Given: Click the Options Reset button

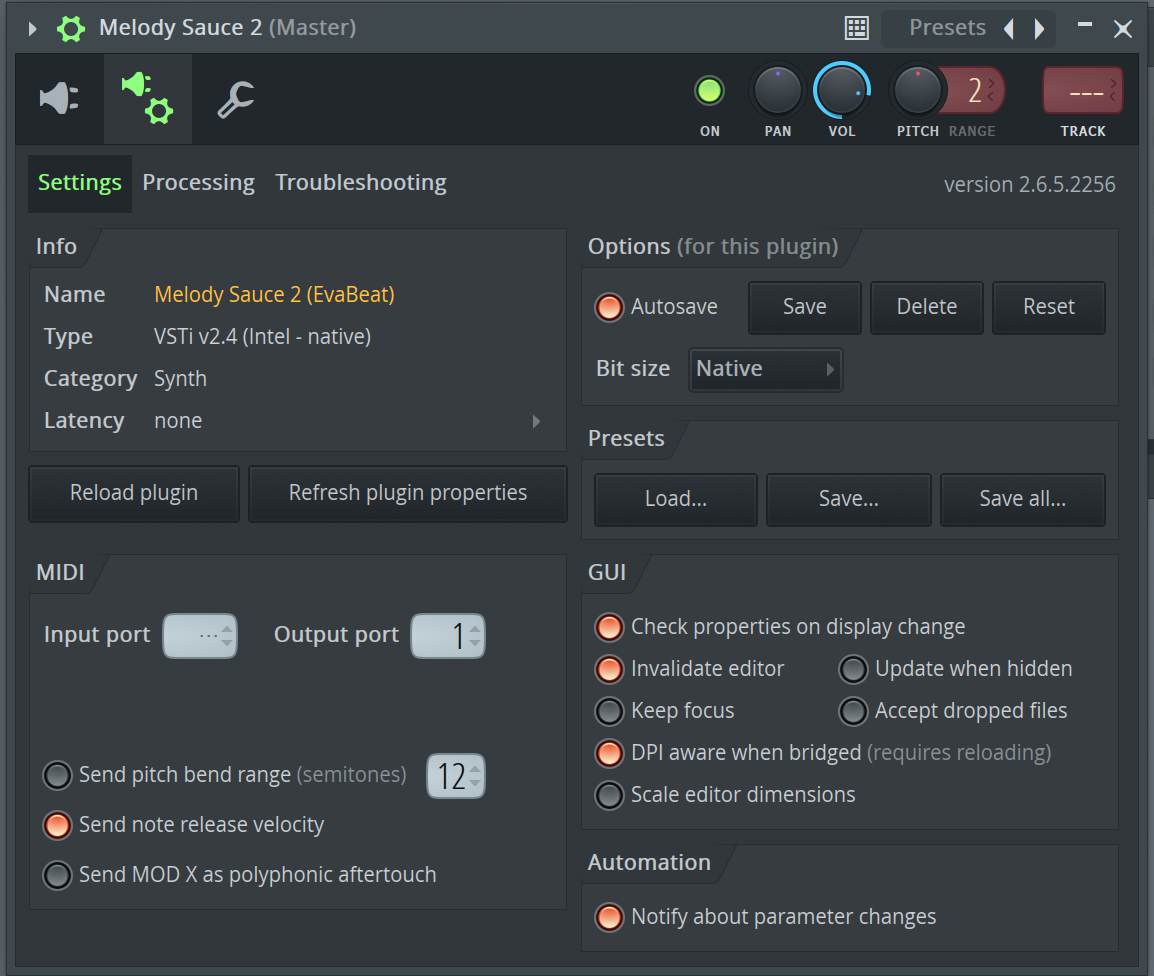Looking at the screenshot, I should tap(1049, 307).
